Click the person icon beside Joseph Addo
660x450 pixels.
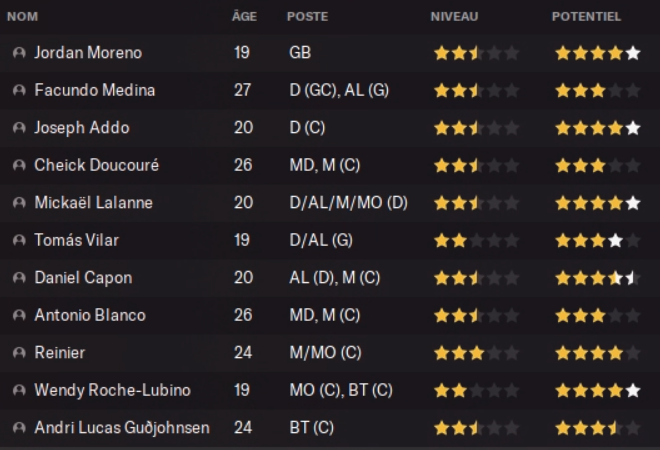tap(19, 128)
